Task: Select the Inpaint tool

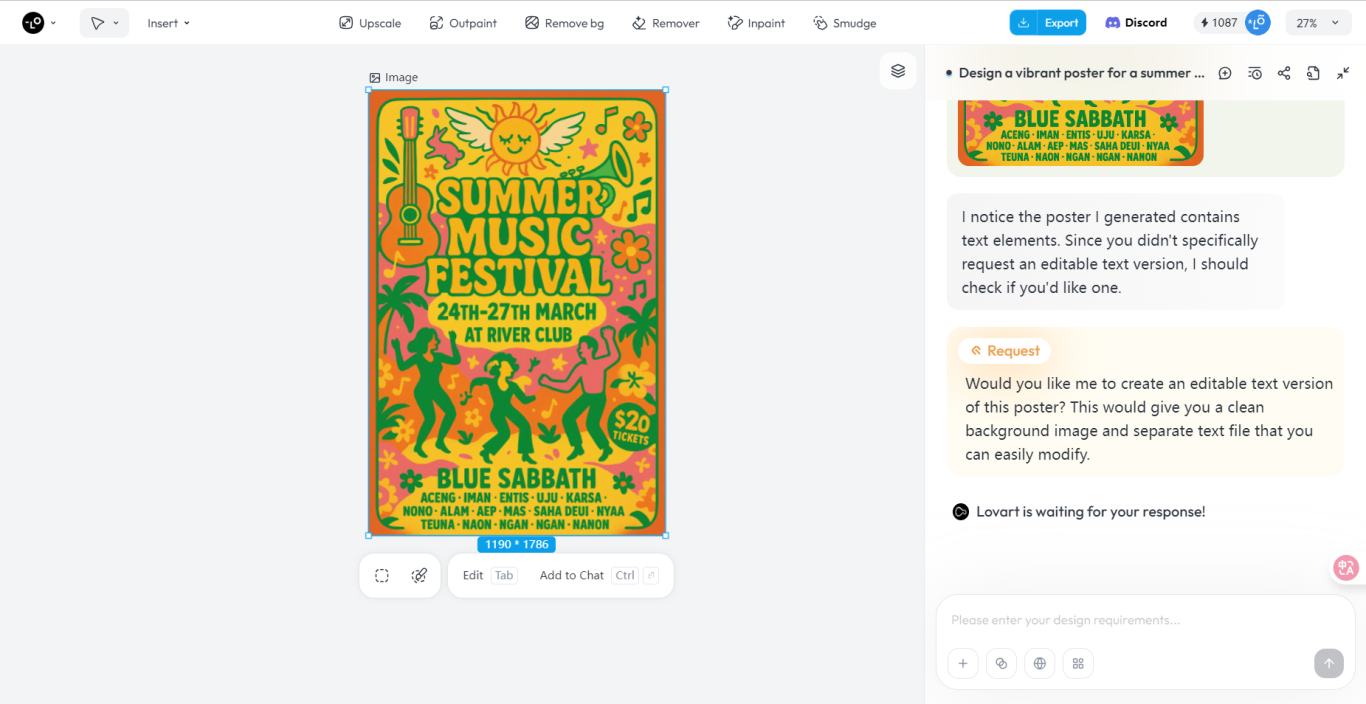Action: click(756, 23)
